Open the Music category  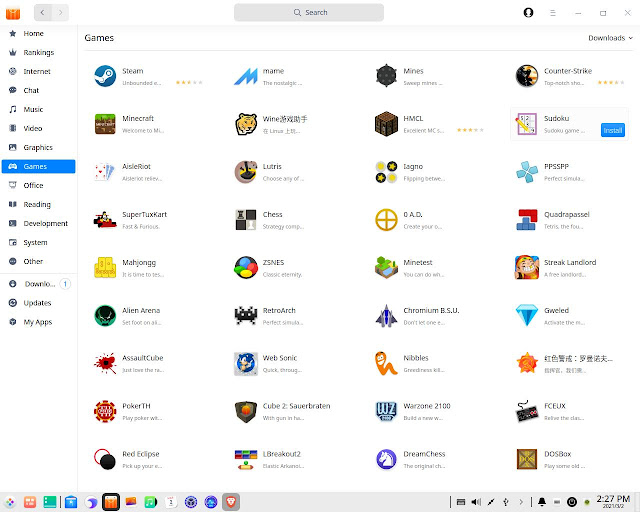(38, 109)
